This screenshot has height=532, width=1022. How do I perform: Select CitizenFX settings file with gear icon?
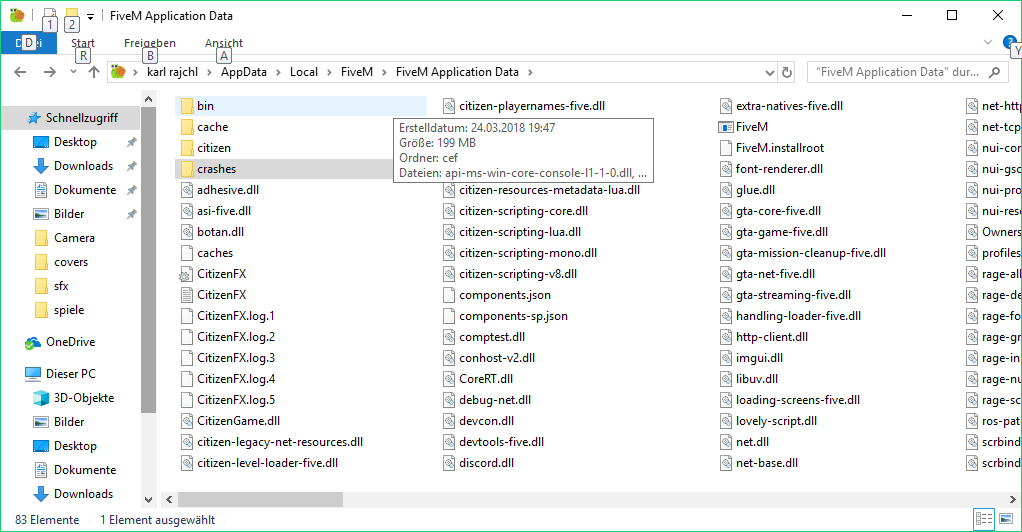[x=186, y=274]
